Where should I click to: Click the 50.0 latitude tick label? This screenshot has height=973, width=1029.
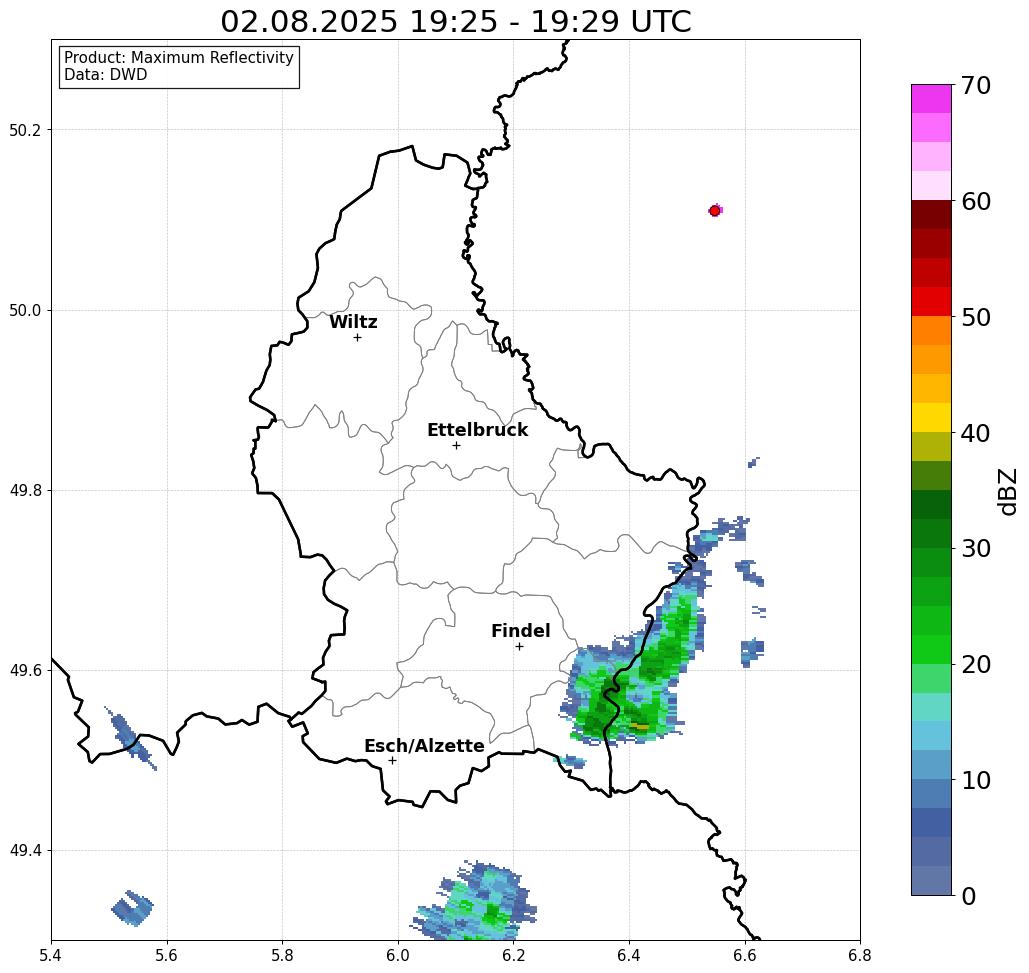click(x=25, y=310)
